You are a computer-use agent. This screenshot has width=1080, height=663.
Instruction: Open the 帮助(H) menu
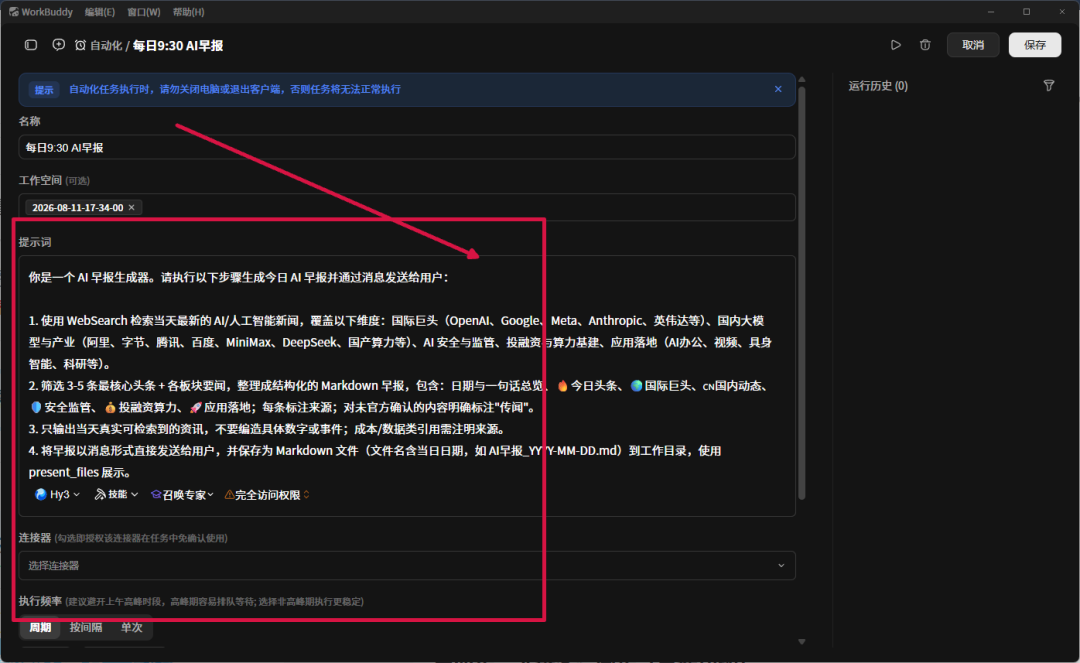coord(189,12)
